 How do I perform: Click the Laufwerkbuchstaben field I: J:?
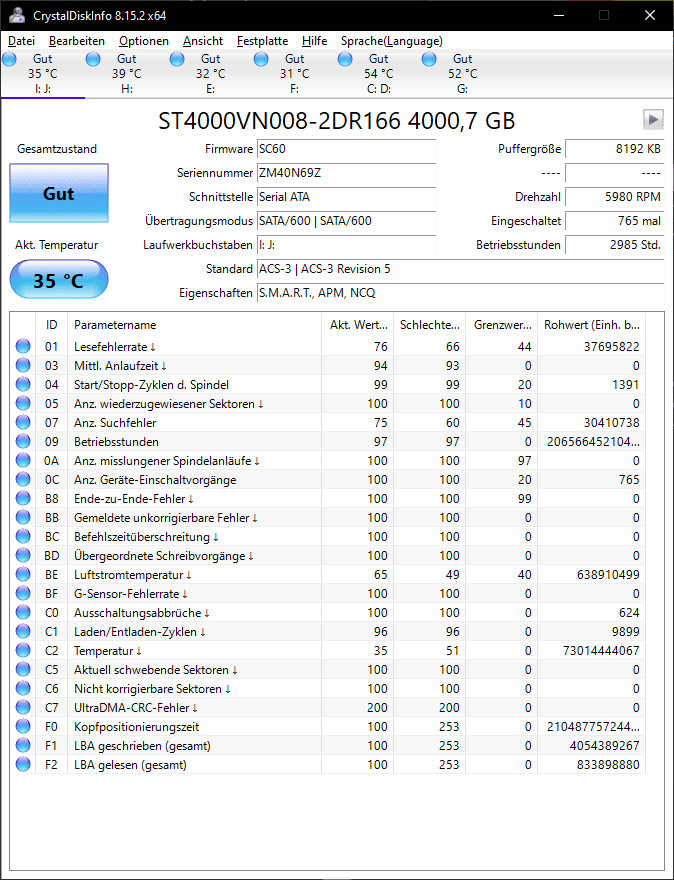pos(346,245)
